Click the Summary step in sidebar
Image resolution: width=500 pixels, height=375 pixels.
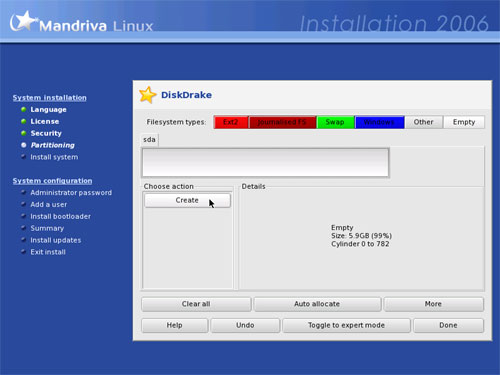[47, 228]
